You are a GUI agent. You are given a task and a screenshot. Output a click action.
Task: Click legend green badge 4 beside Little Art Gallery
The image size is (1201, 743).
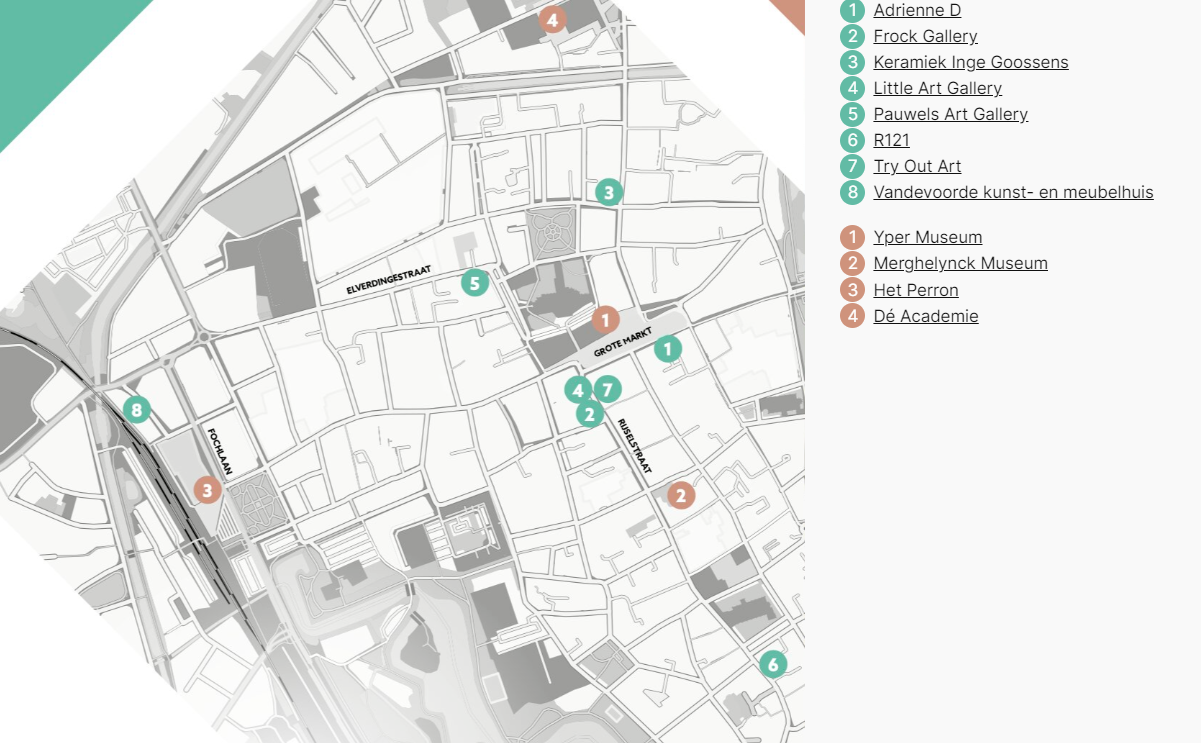(x=852, y=89)
